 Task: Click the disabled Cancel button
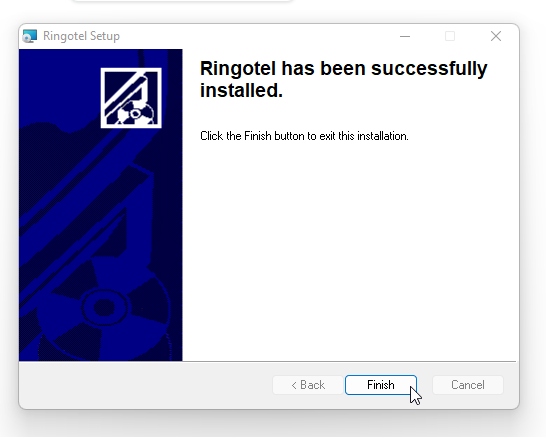[x=468, y=385]
